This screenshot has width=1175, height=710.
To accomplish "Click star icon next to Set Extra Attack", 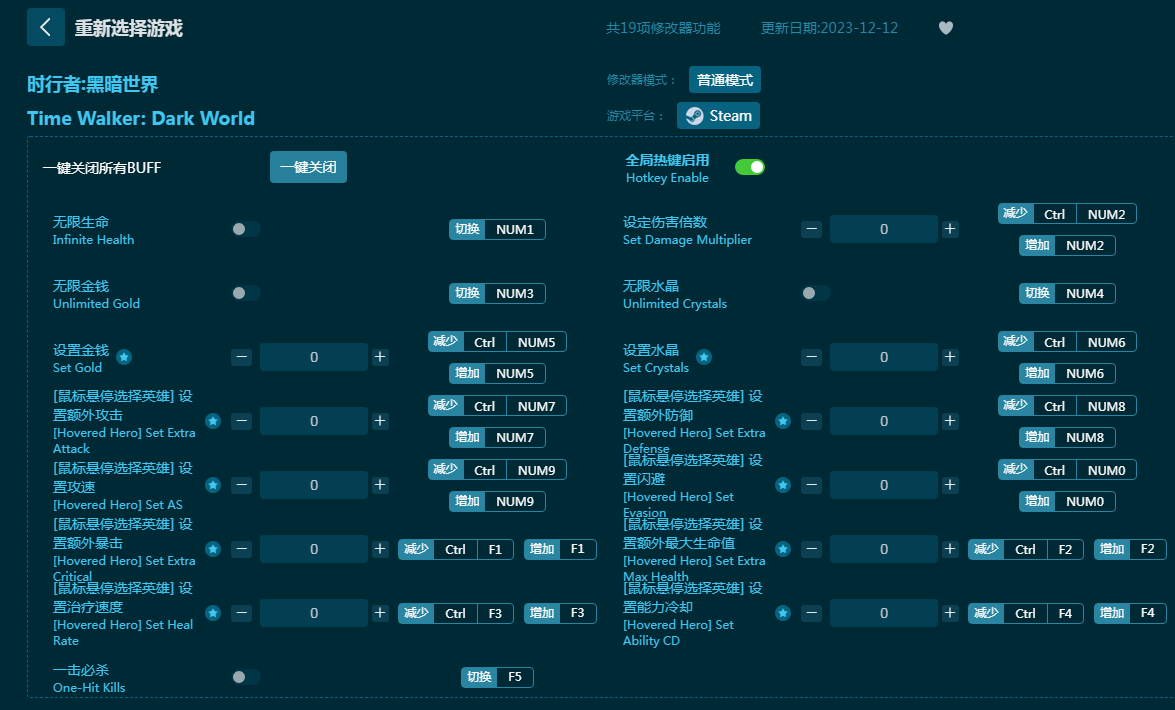I will pos(213,421).
